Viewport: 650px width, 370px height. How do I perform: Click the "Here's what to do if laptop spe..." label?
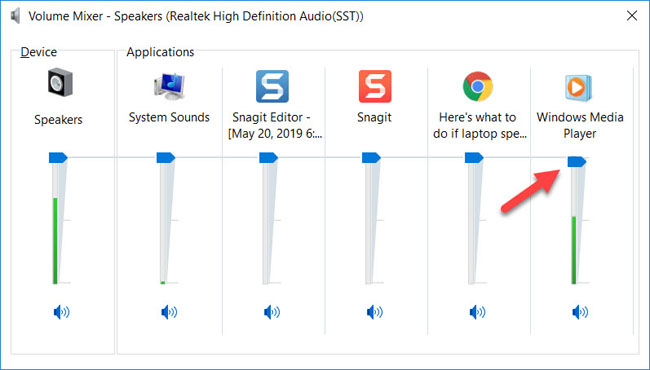[480, 126]
